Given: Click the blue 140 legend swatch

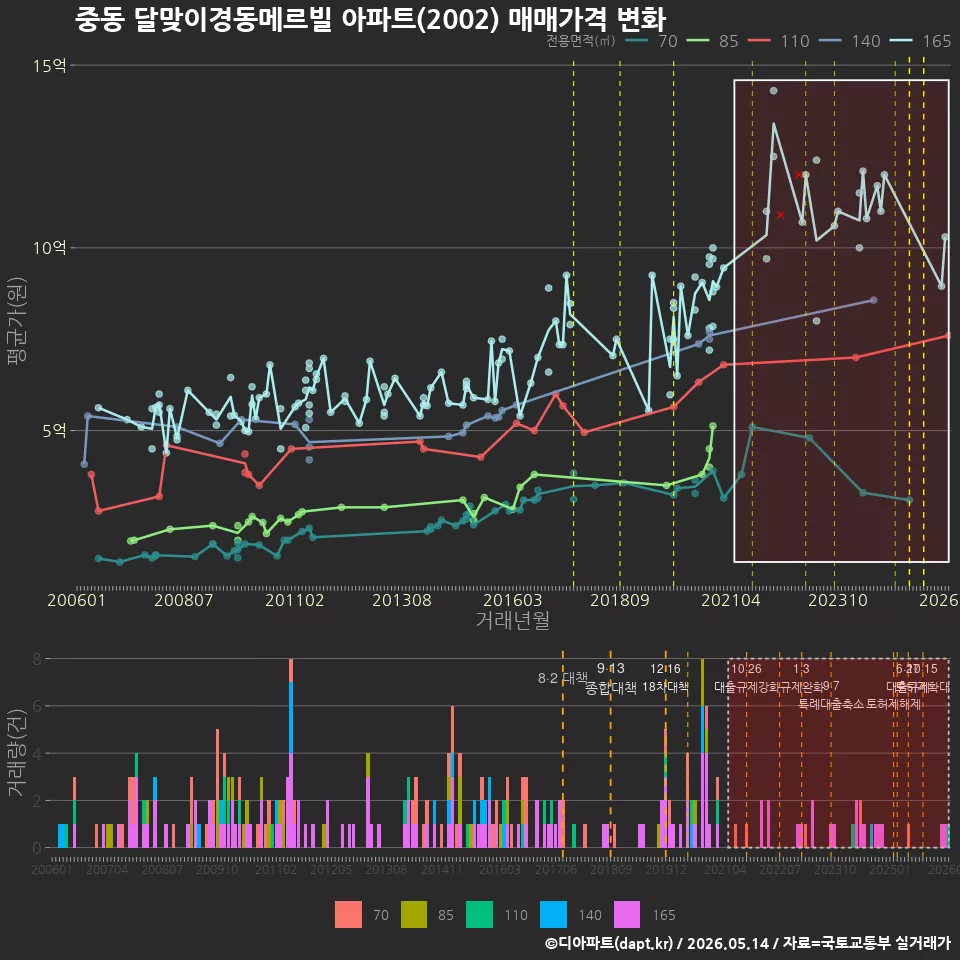Looking at the screenshot, I should [553, 915].
